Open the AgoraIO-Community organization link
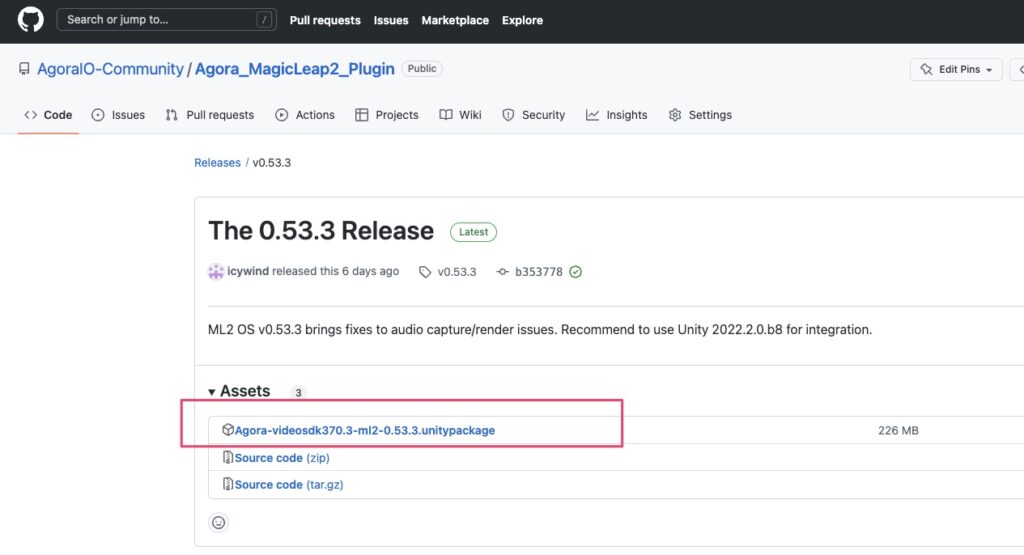 click(x=110, y=69)
